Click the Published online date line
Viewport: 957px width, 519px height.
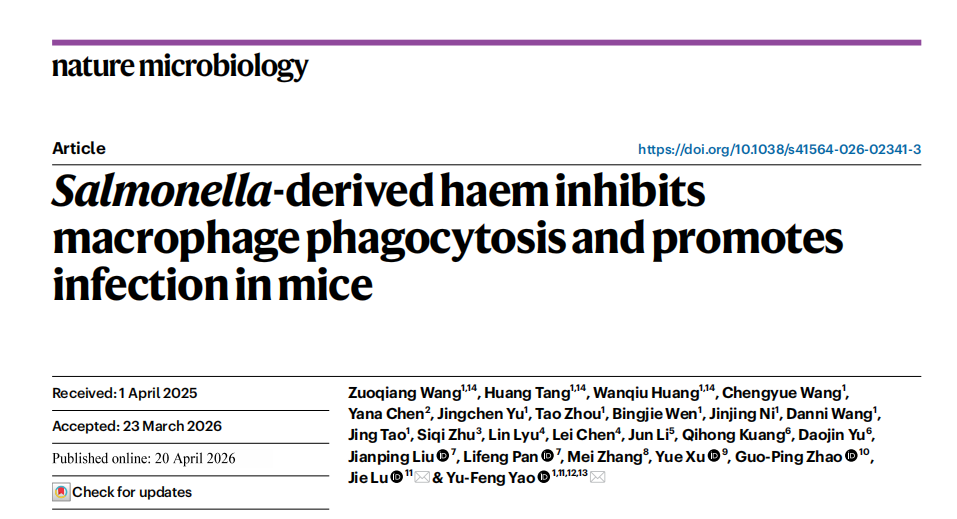tap(143, 459)
